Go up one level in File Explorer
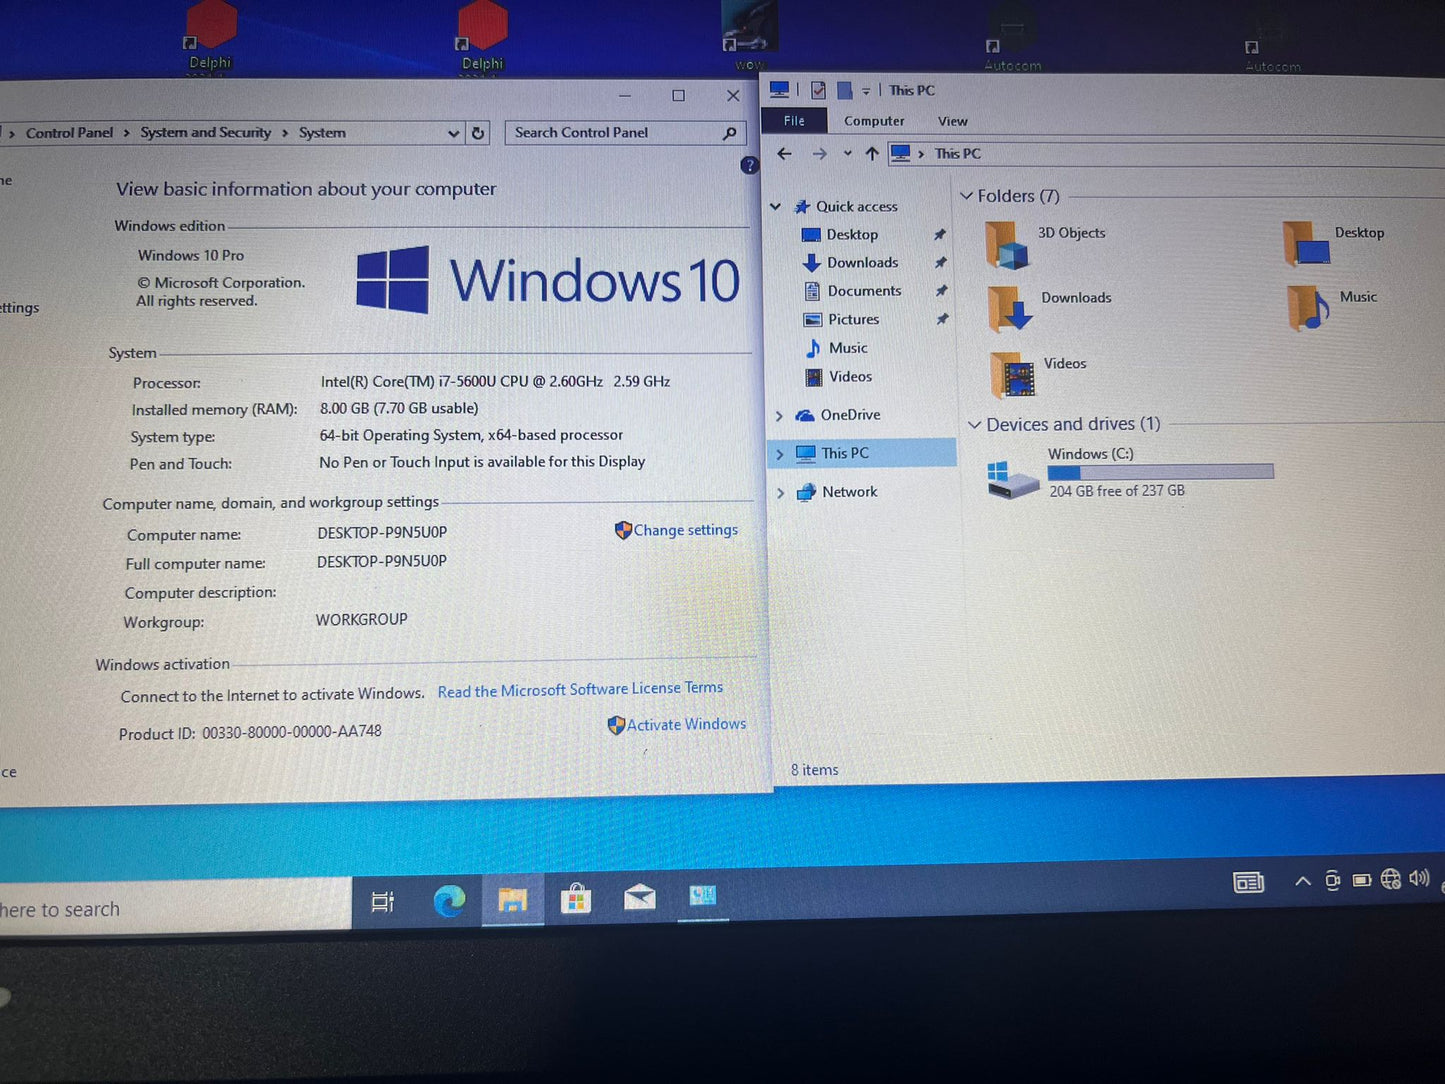The height and width of the screenshot is (1084, 1445). [872, 154]
